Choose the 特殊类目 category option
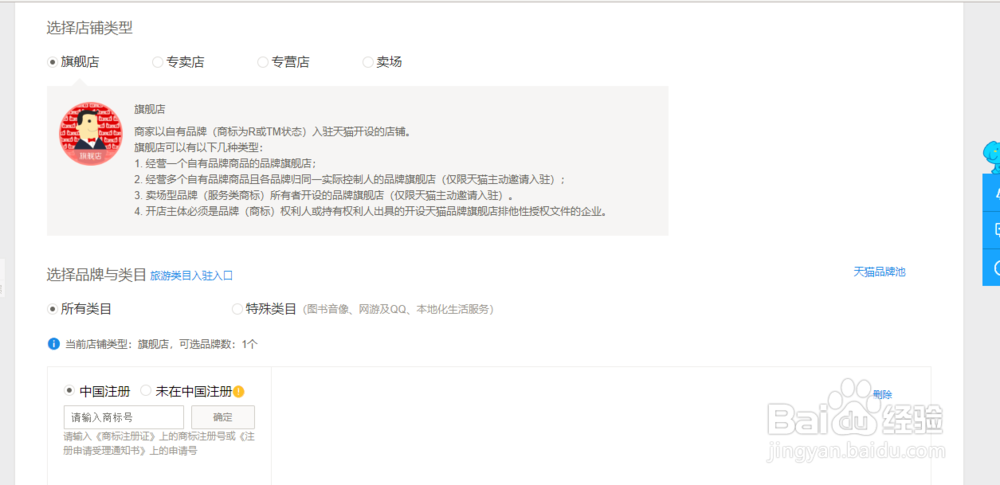 tap(237, 309)
